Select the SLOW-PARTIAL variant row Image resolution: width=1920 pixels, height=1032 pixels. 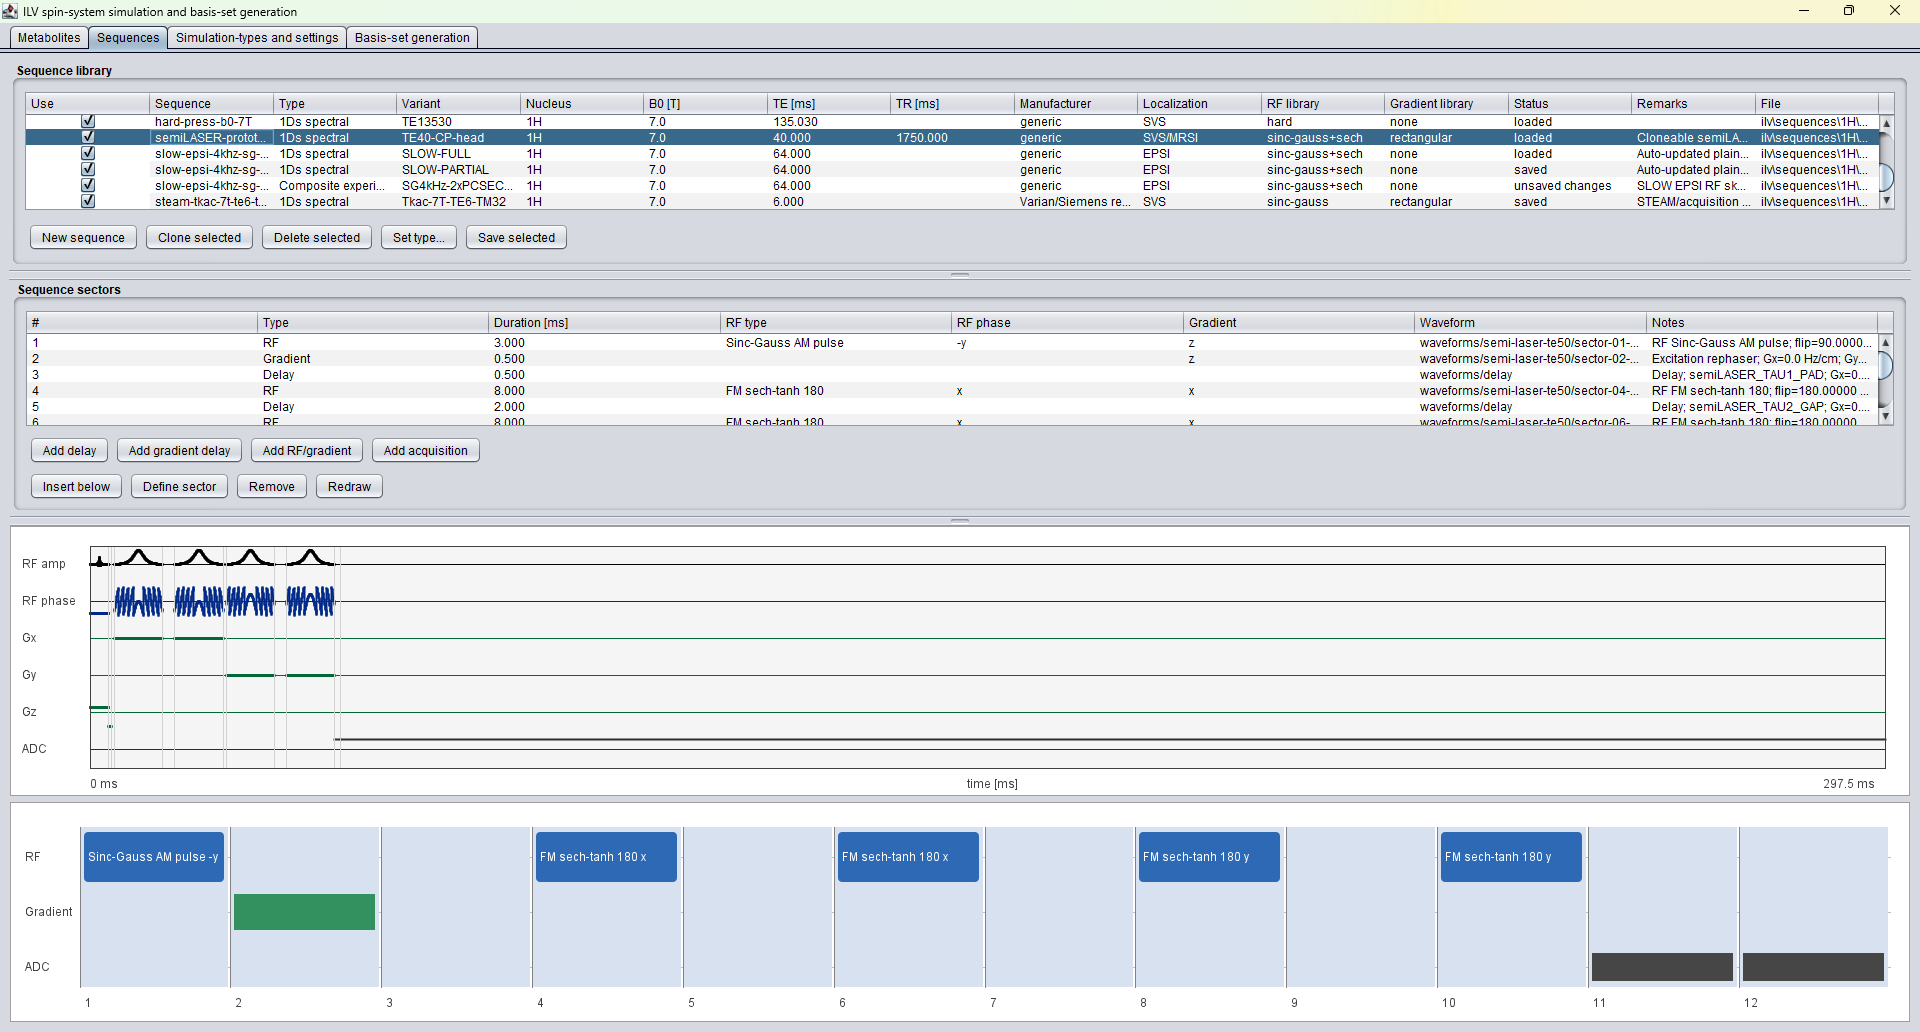coord(952,169)
